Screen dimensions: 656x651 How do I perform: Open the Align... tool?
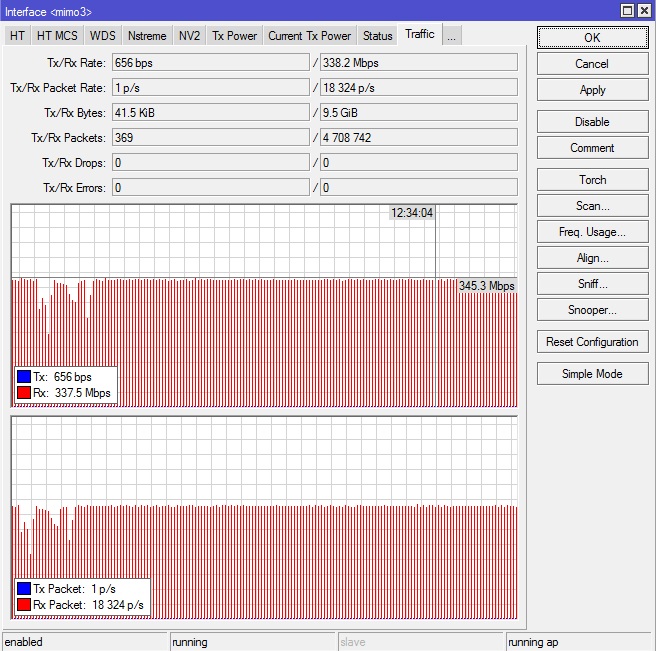[x=592, y=258]
